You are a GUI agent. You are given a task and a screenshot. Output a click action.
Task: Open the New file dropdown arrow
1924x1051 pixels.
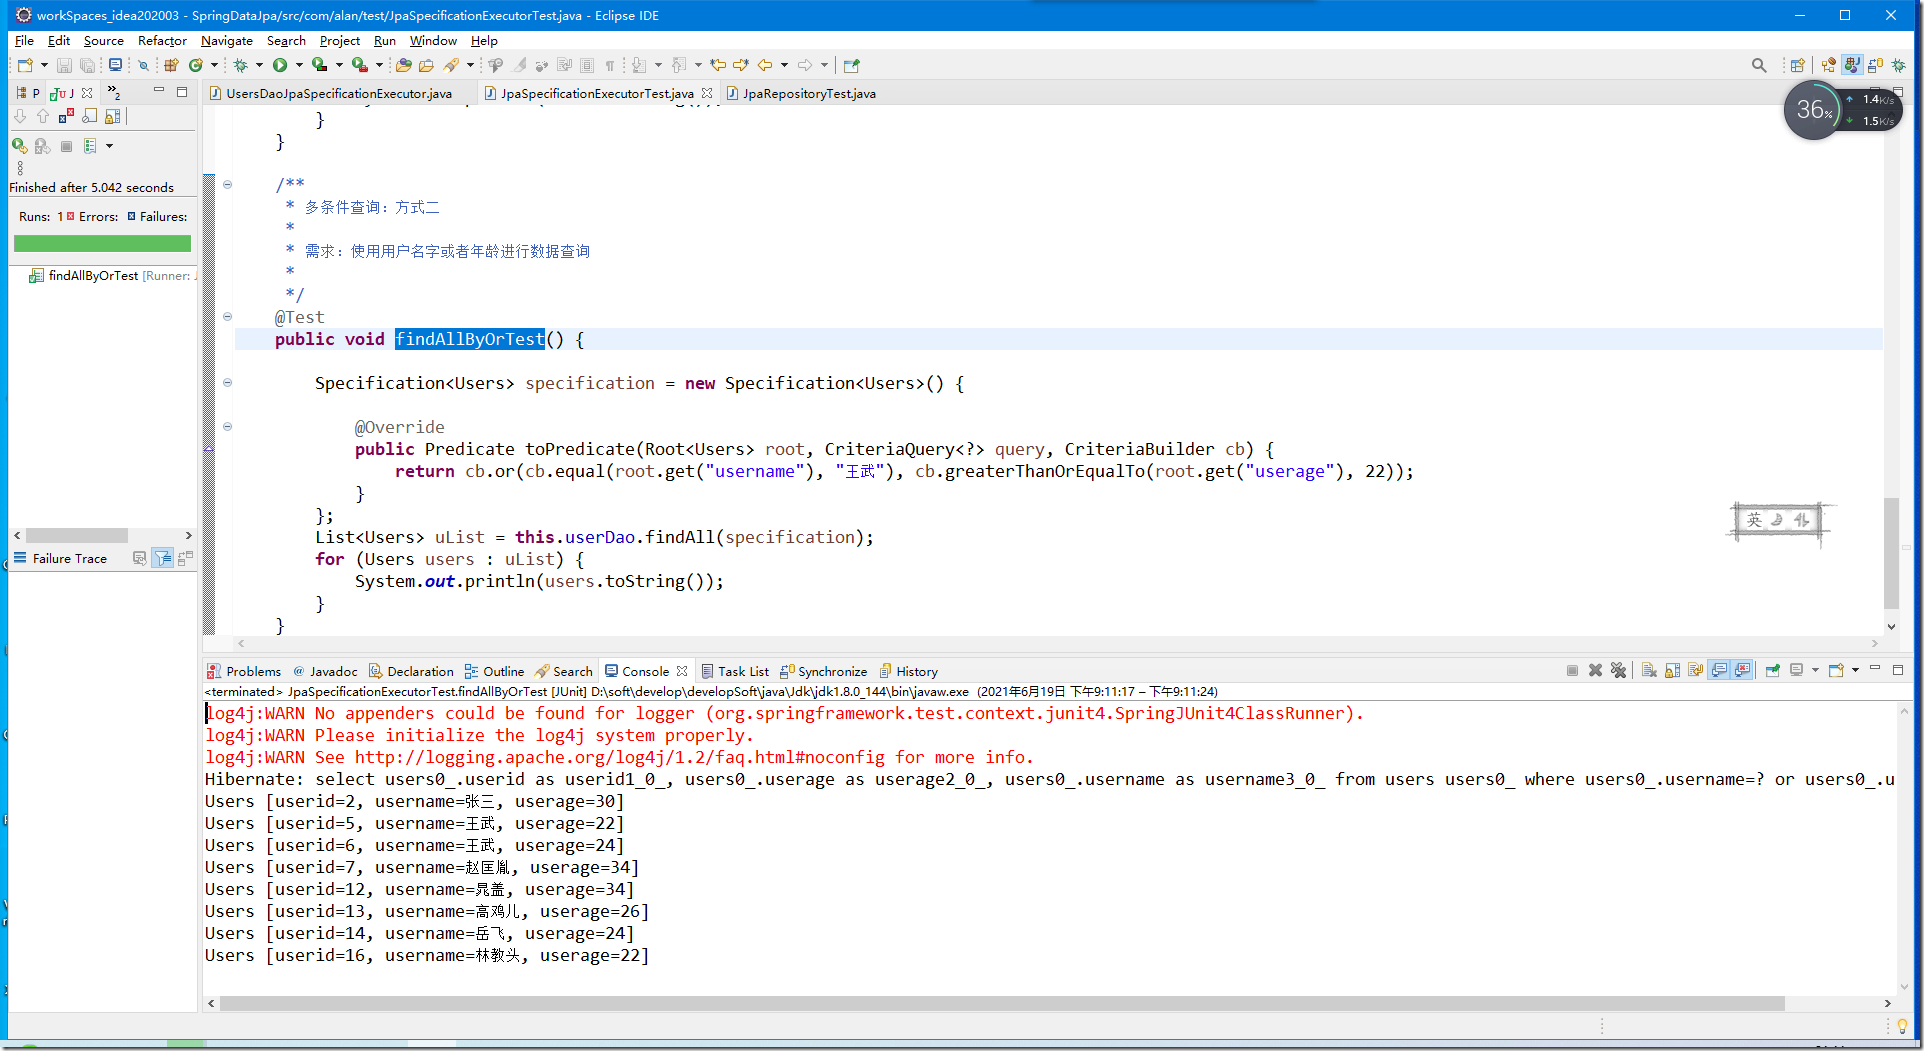click(44, 65)
